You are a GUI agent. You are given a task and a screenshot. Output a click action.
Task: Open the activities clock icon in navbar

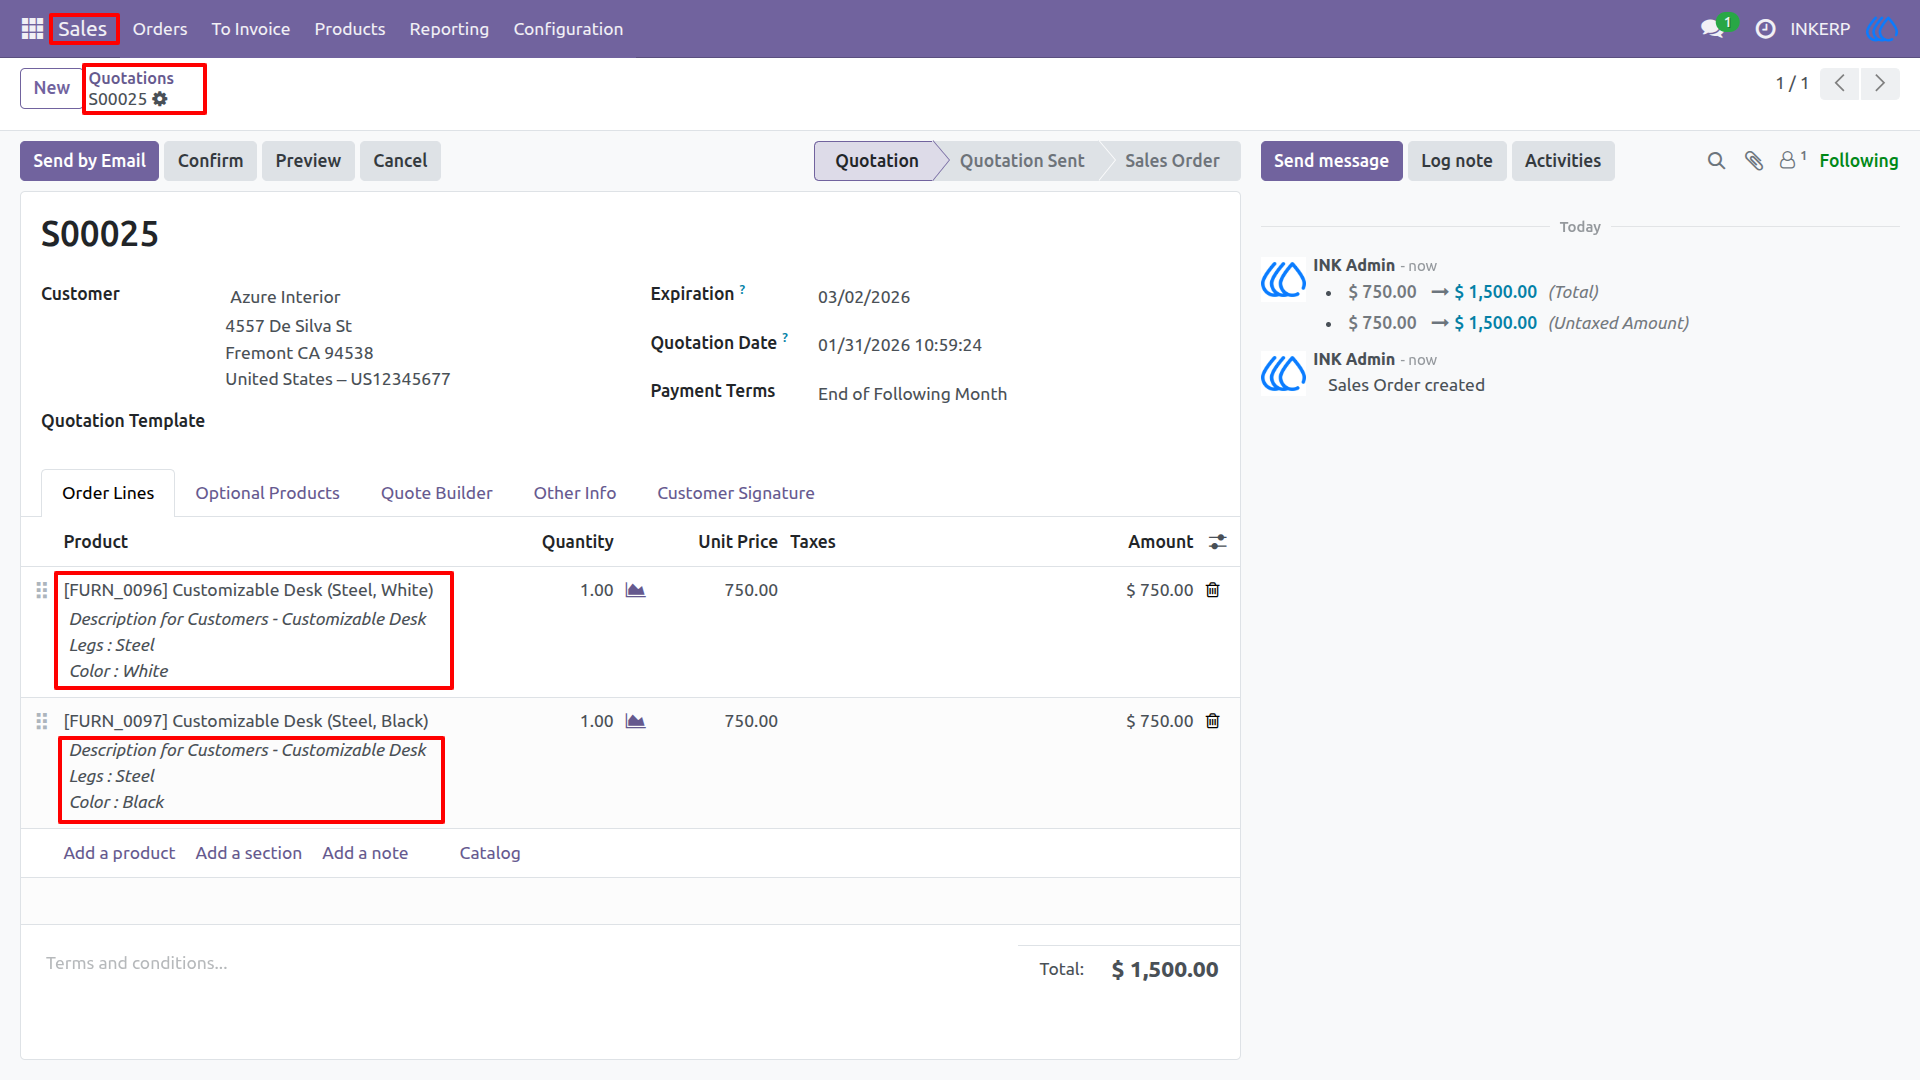click(1766, 29)
